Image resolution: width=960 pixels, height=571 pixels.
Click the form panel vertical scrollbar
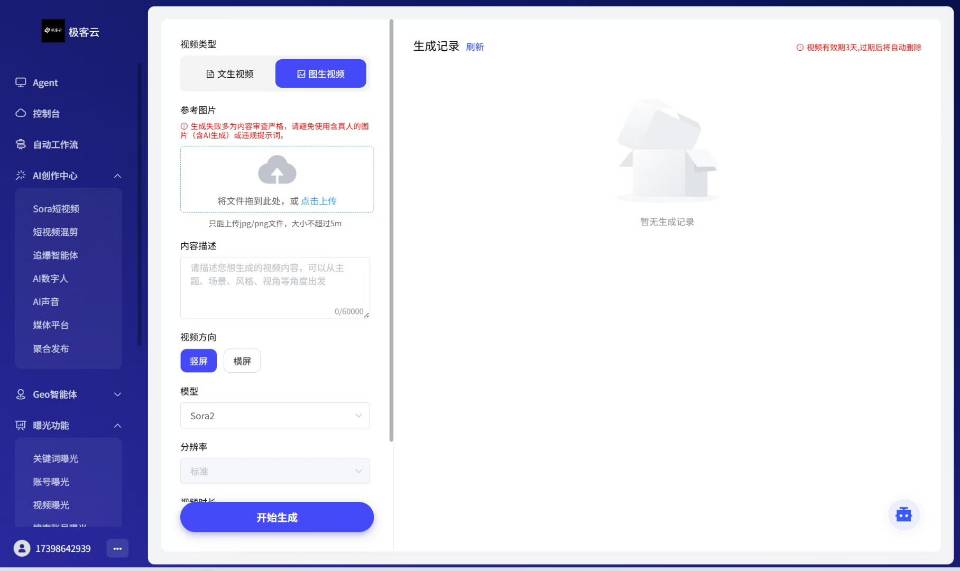(x=391, y=230)
